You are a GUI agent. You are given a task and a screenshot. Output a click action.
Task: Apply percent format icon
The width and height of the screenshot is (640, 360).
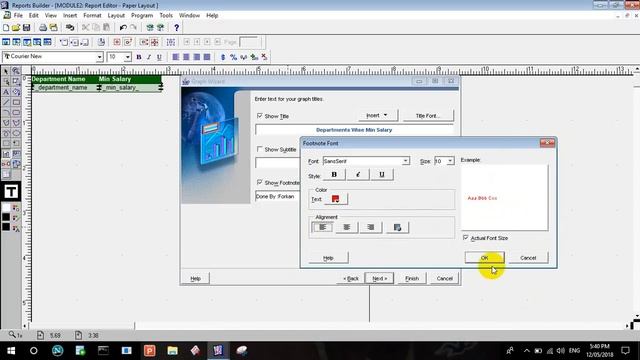pyautogui.click(x=233, y=57)
